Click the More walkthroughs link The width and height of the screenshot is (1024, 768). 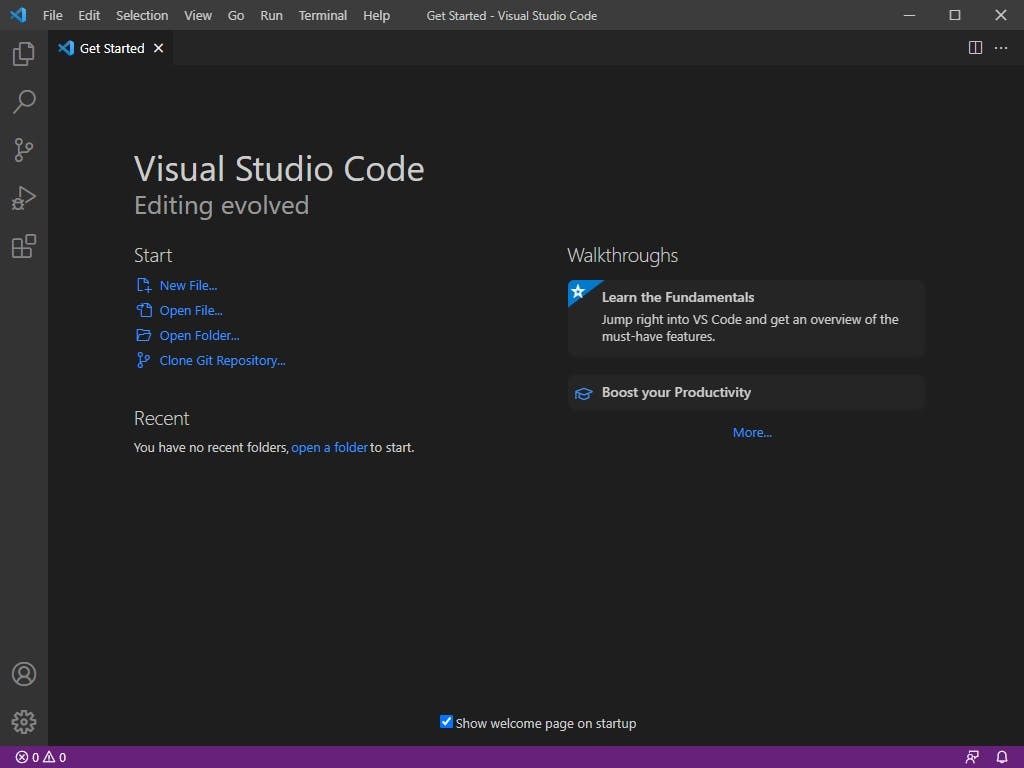[x=752, y=432]
